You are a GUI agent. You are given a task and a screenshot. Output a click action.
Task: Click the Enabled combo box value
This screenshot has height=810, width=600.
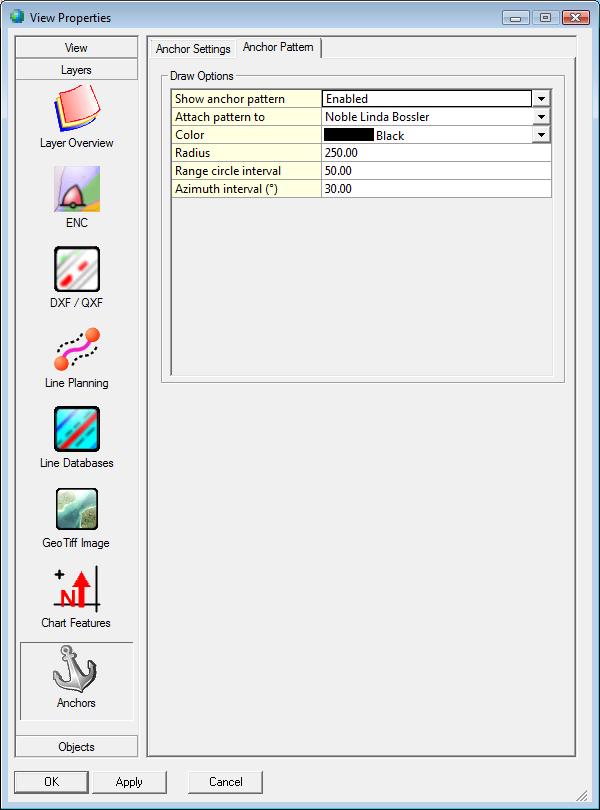[426, 99]
